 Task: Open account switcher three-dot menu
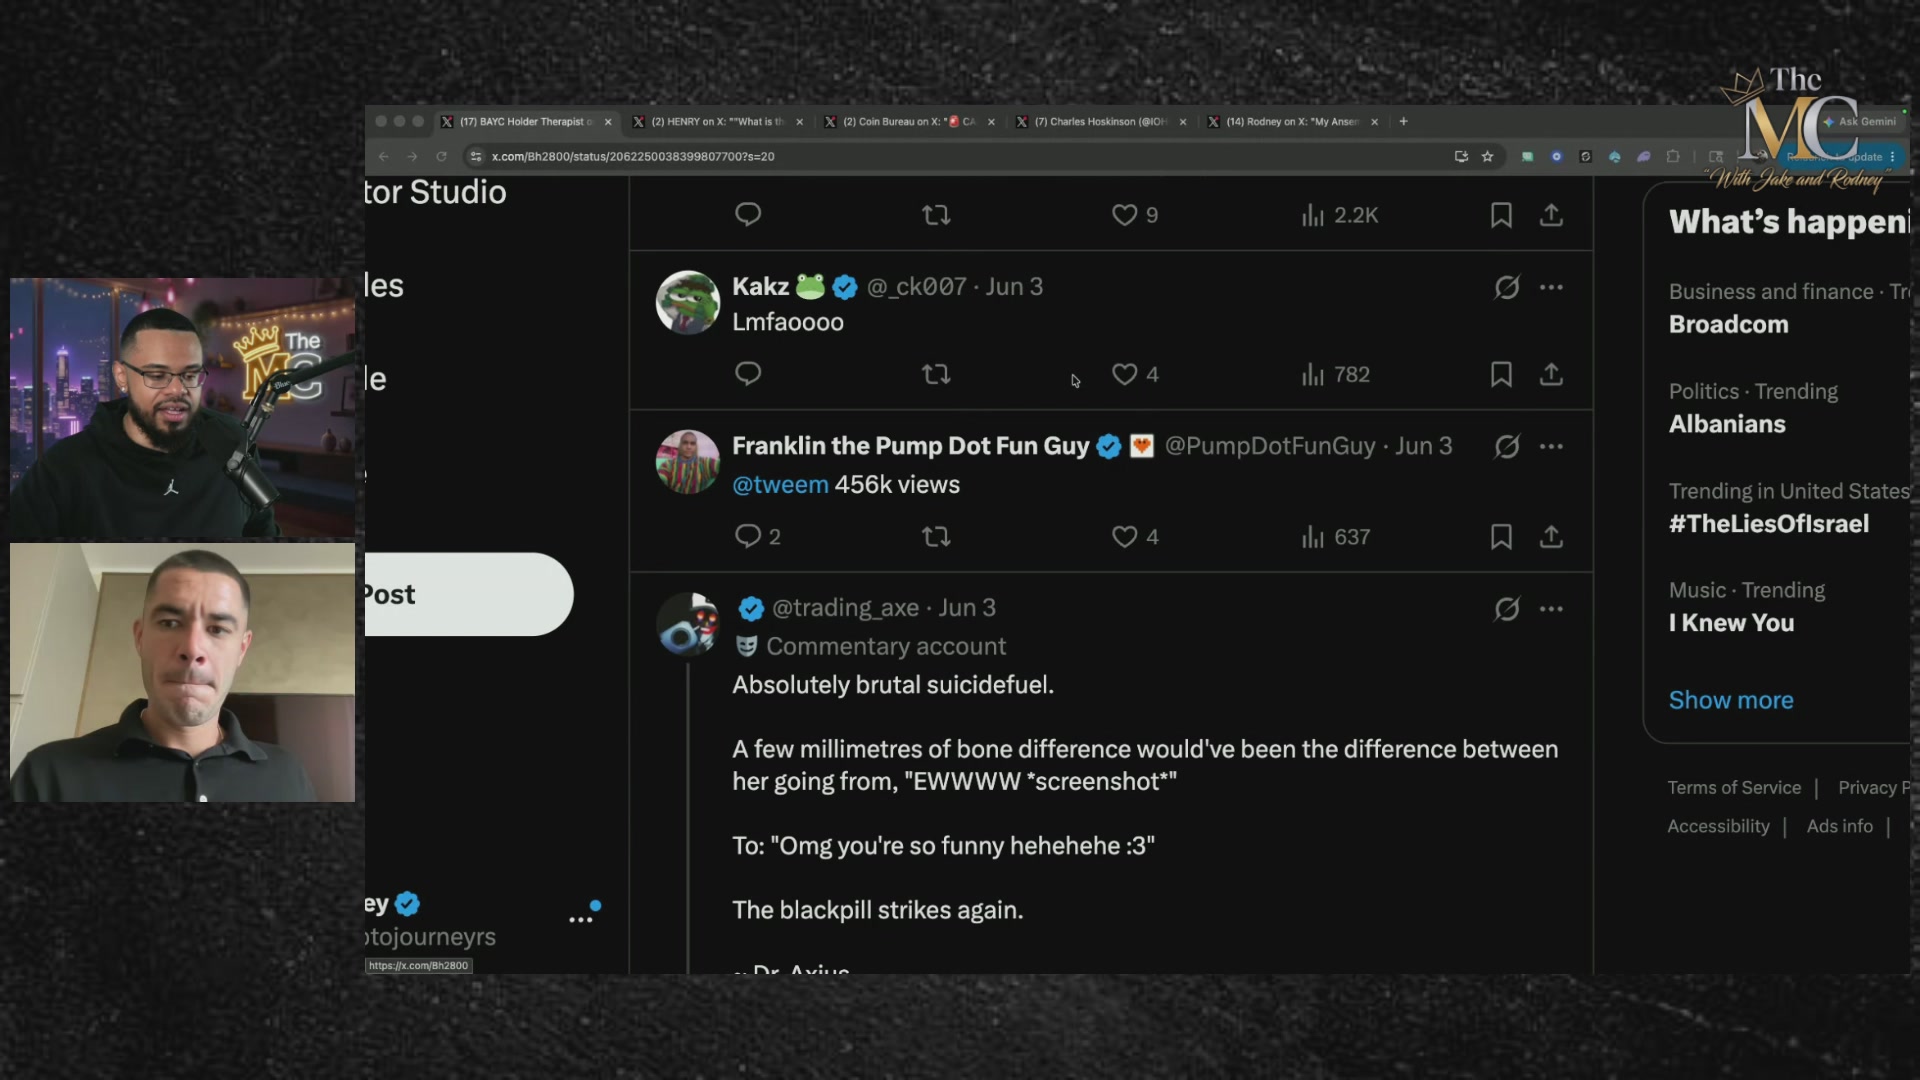point(581,919)
